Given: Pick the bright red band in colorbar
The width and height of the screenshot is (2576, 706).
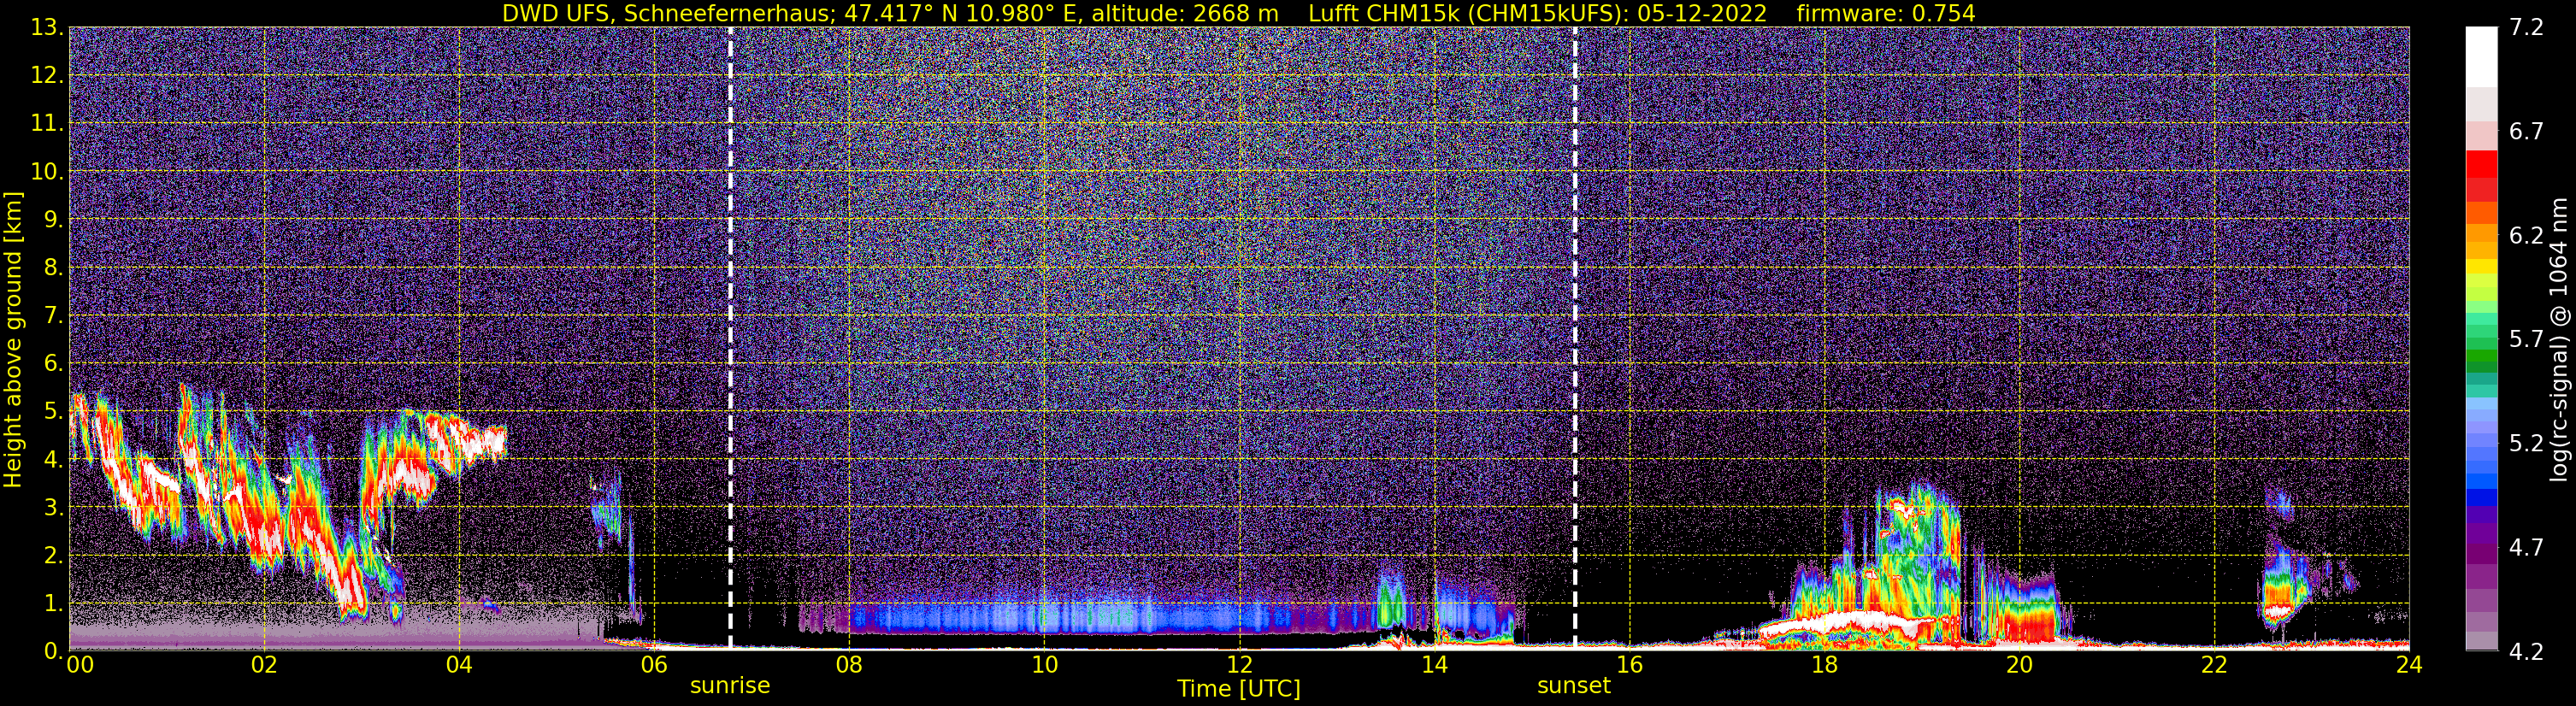Looking at the screenshot, I should [2481, 164].
